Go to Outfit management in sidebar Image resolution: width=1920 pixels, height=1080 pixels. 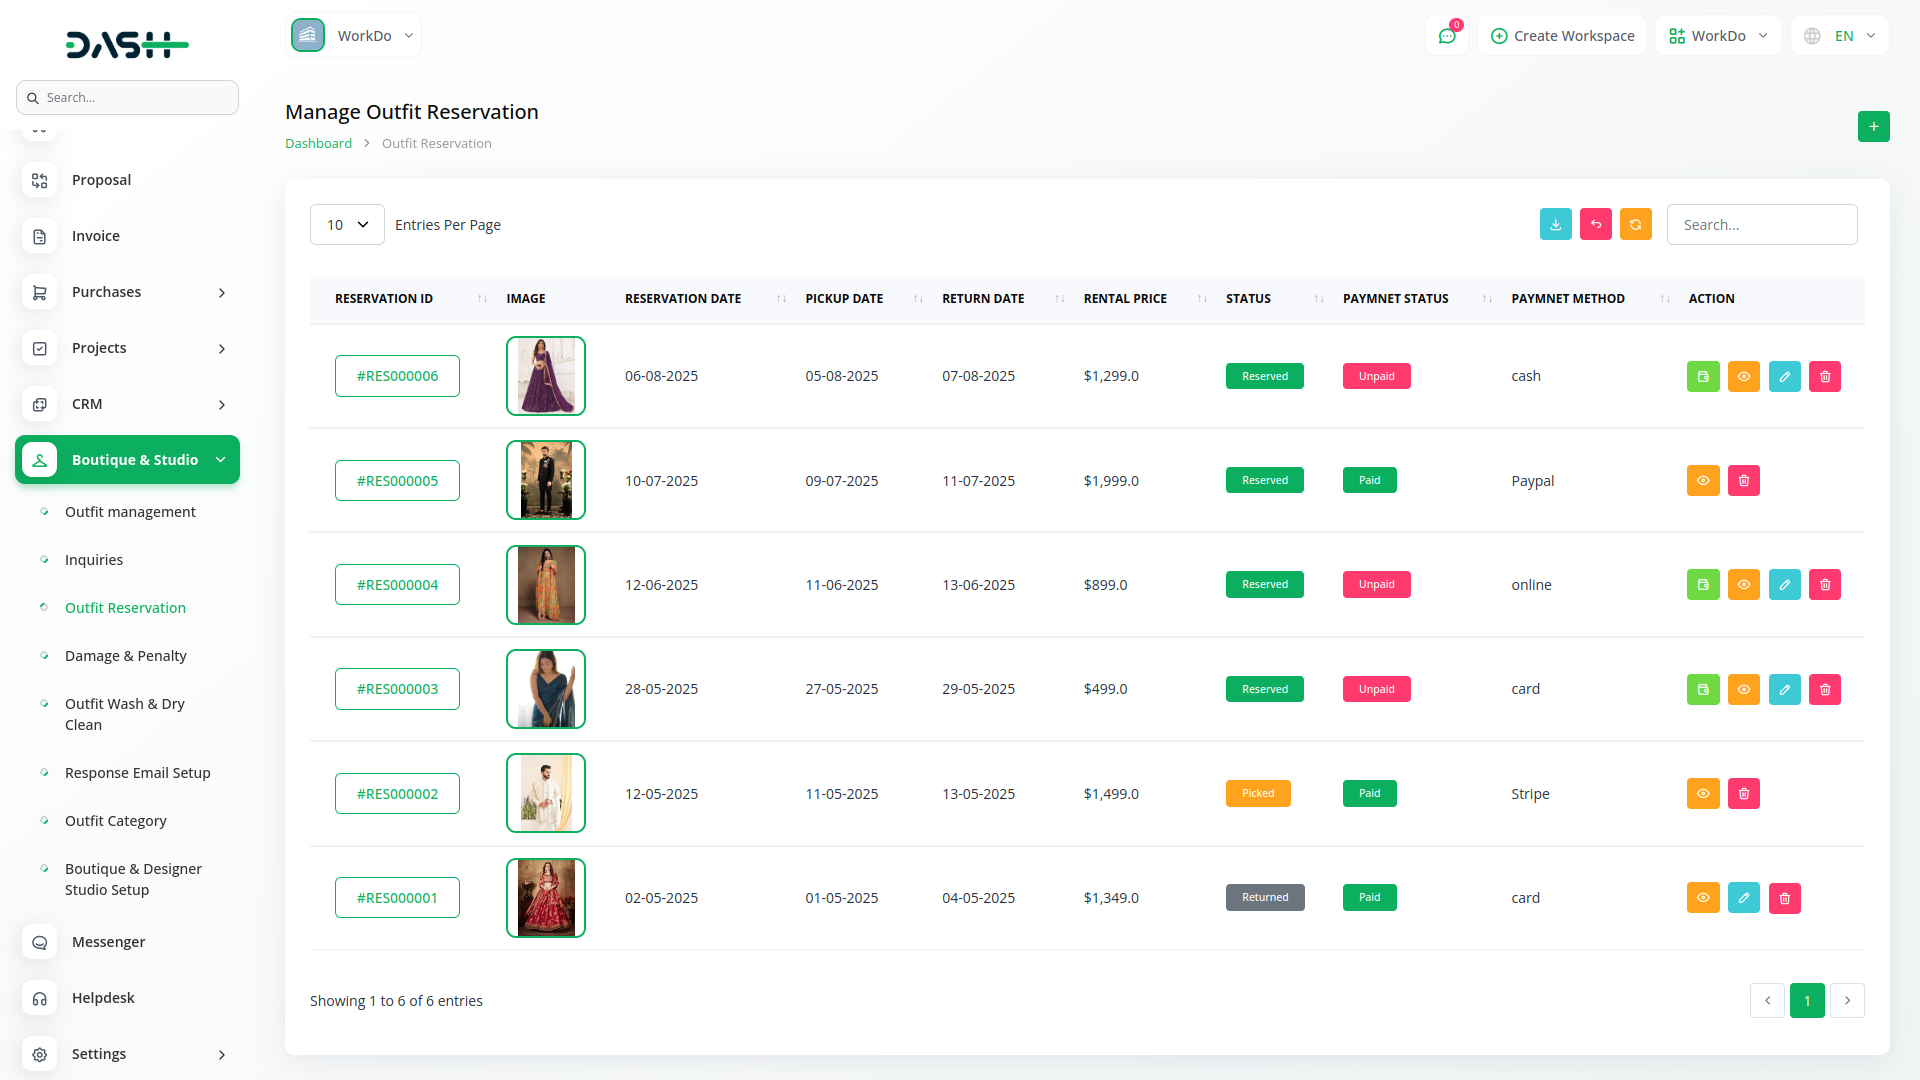tap(130, 512)
